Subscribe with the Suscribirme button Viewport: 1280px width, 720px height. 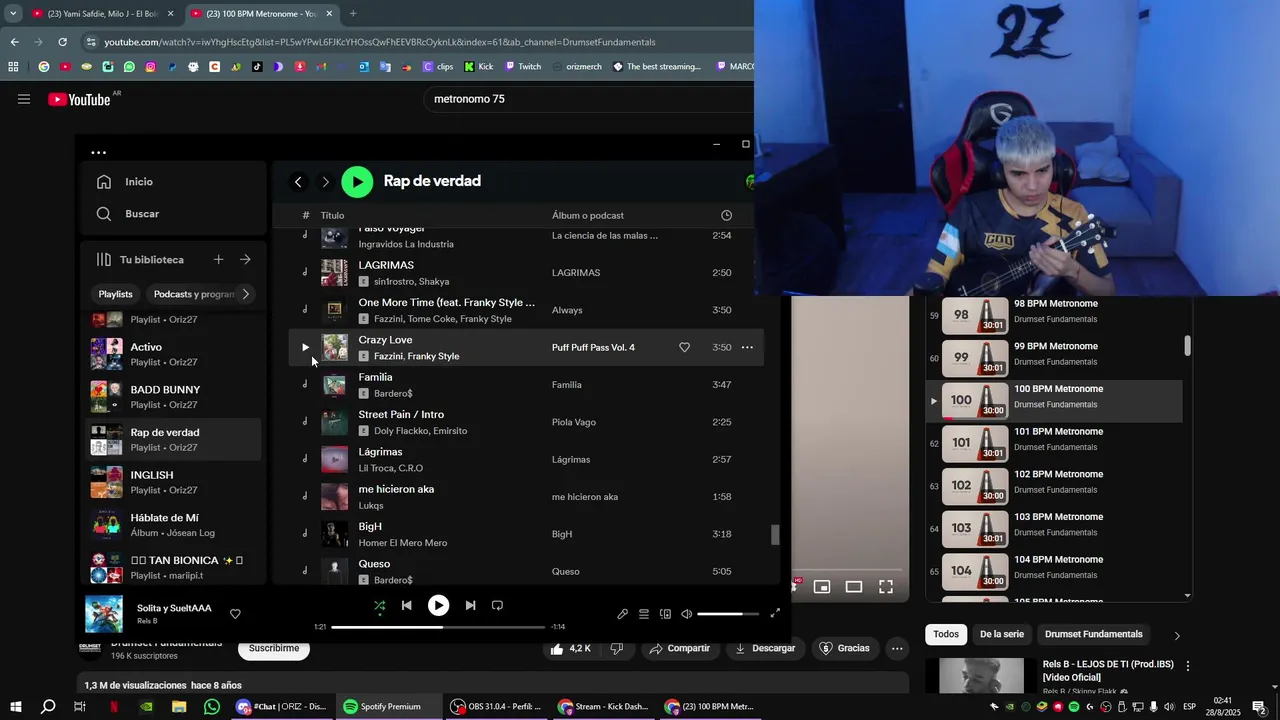274,648
